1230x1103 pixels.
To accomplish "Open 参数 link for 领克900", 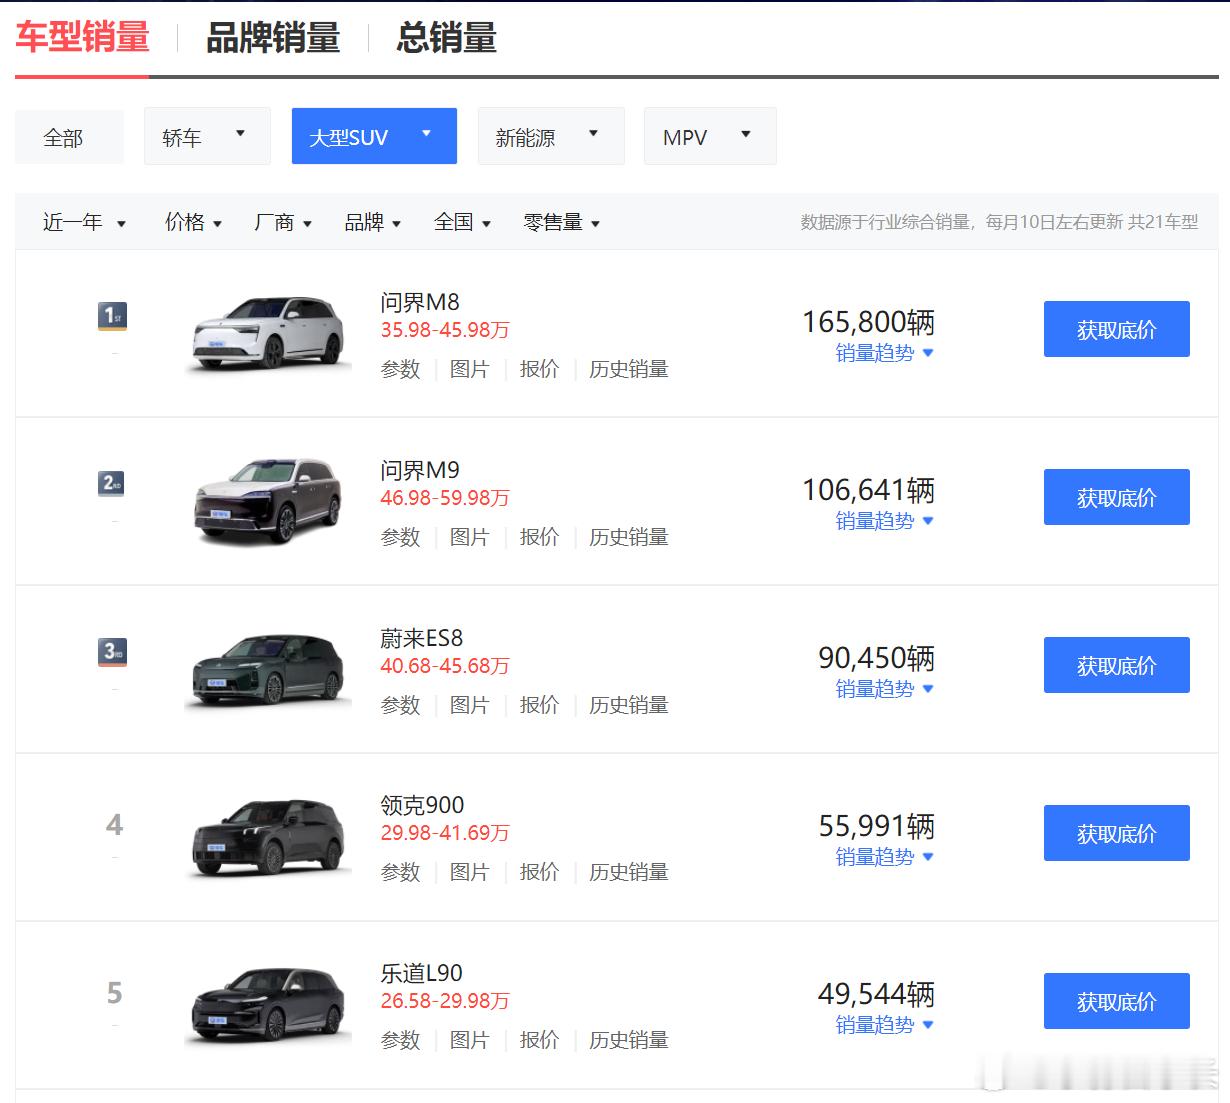I will [400, 872].
